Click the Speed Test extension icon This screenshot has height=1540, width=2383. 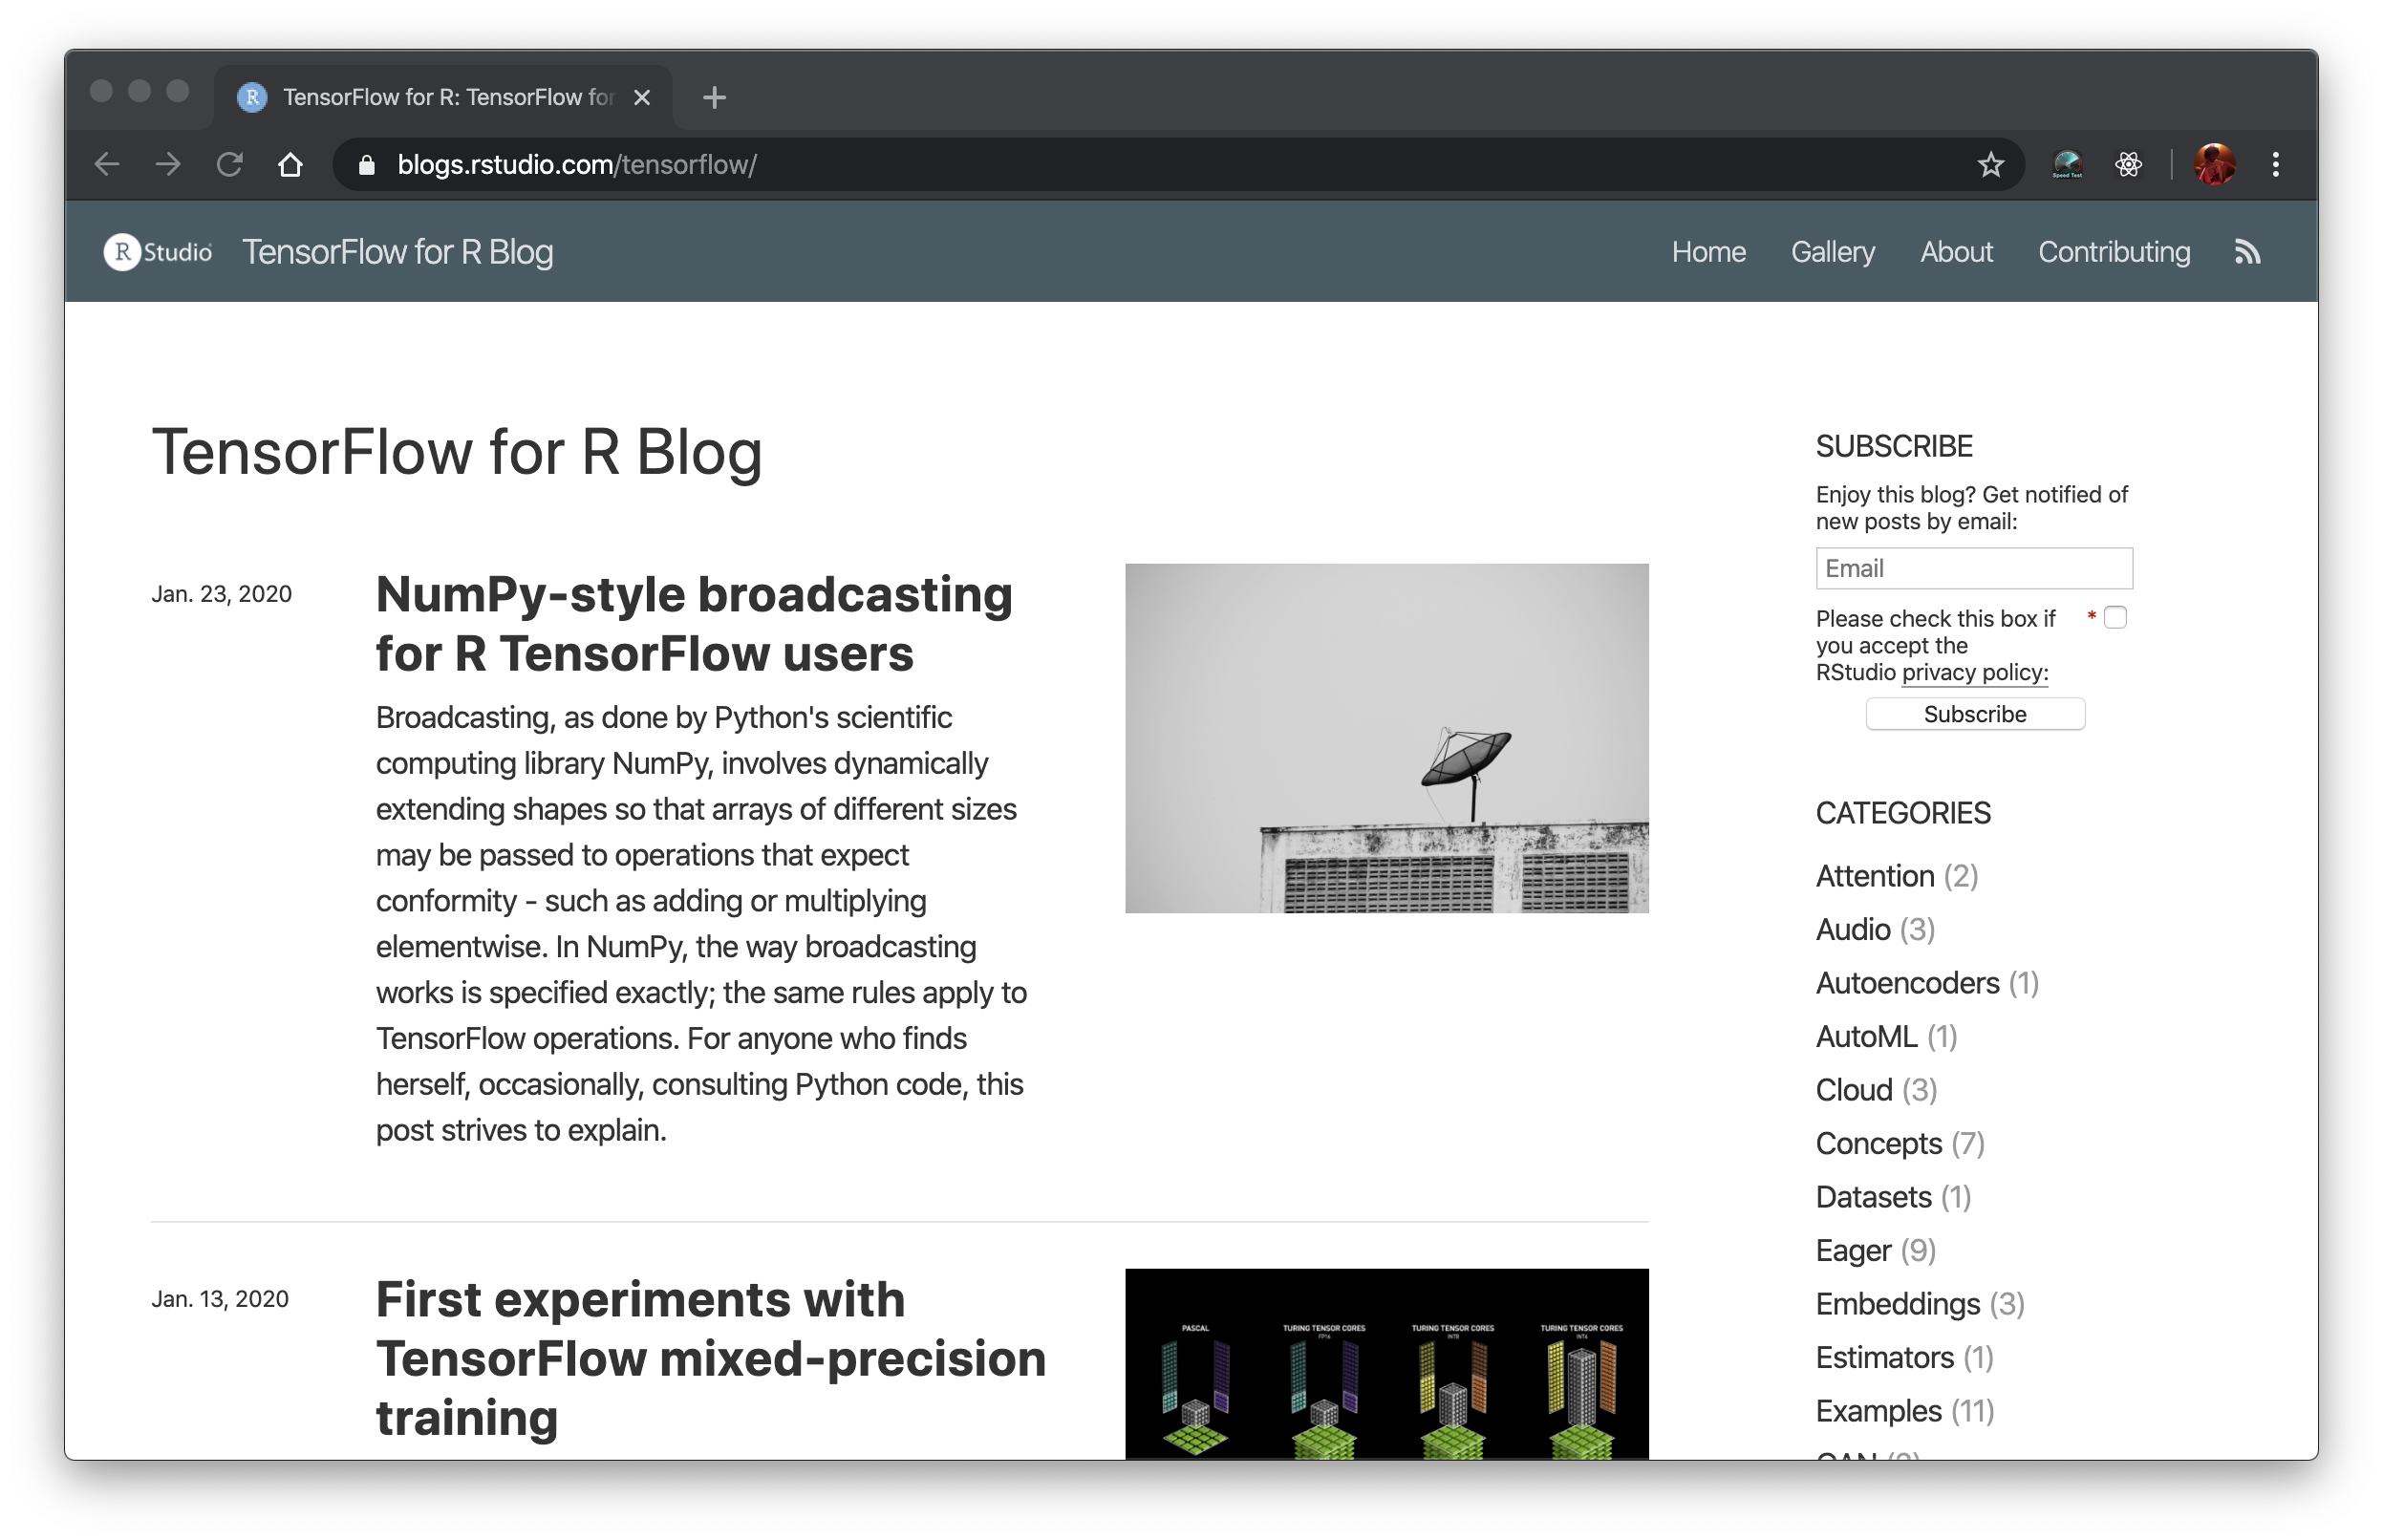click(x=2066, y=165)
